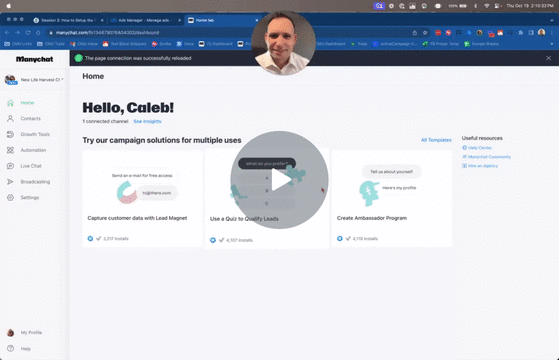Open the Chrome profile avatar
This screenshot has width=559, height=360.
click(x=542, y=32)
